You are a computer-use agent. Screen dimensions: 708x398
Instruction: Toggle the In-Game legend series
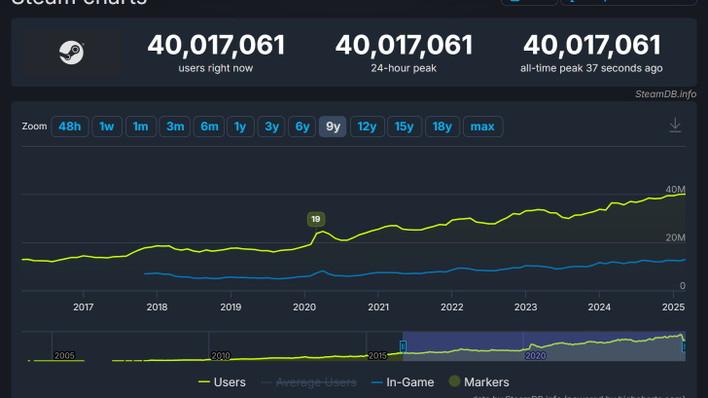coord(402,382)
